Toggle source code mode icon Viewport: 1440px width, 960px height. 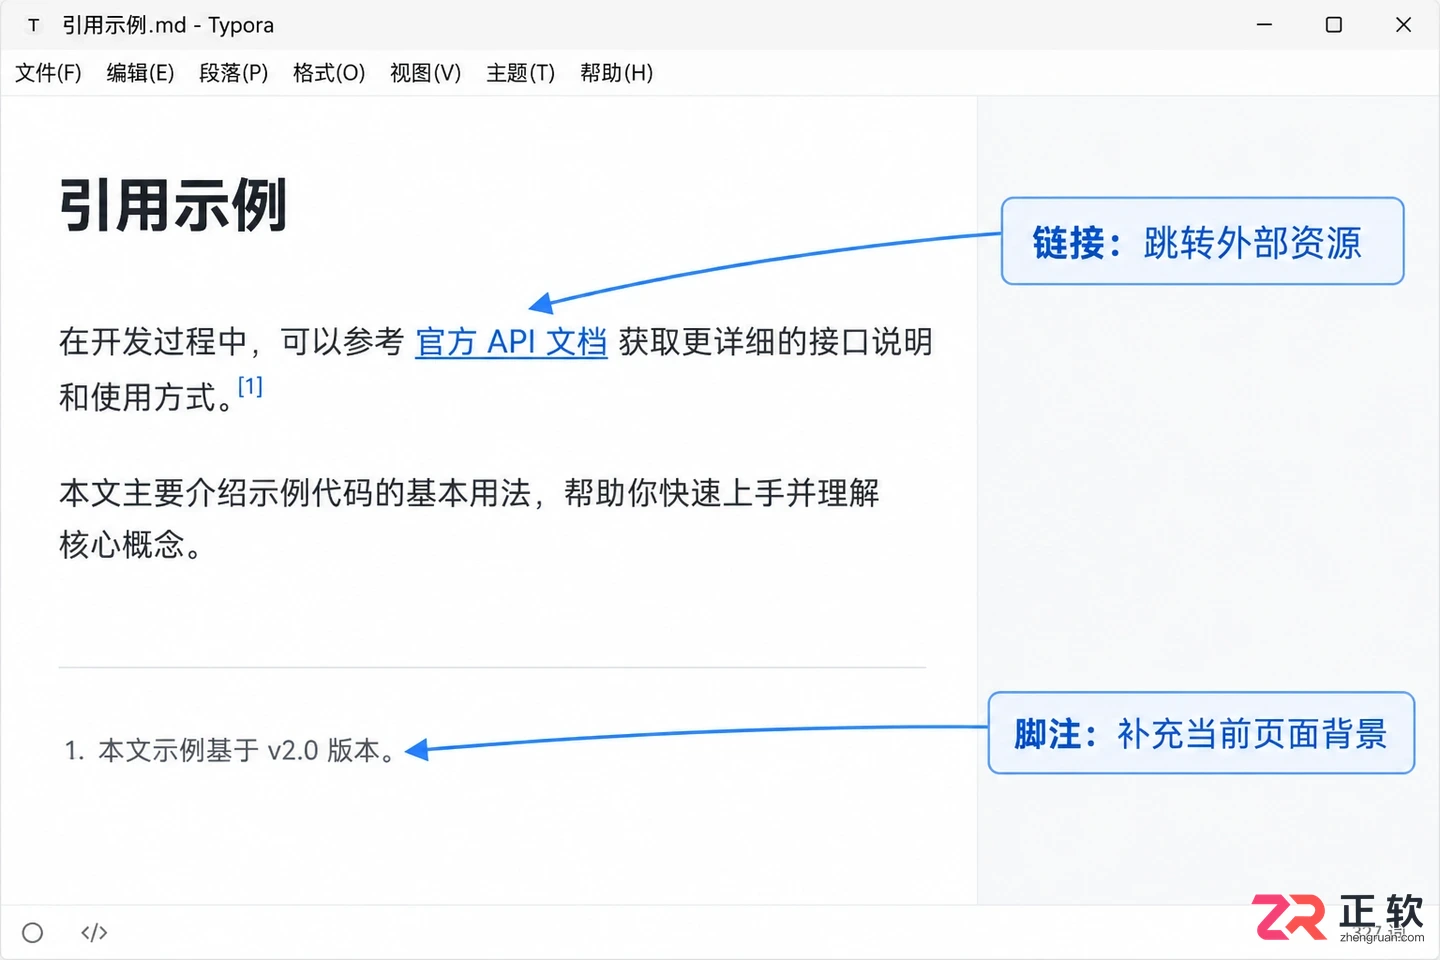tap(94, 933)
